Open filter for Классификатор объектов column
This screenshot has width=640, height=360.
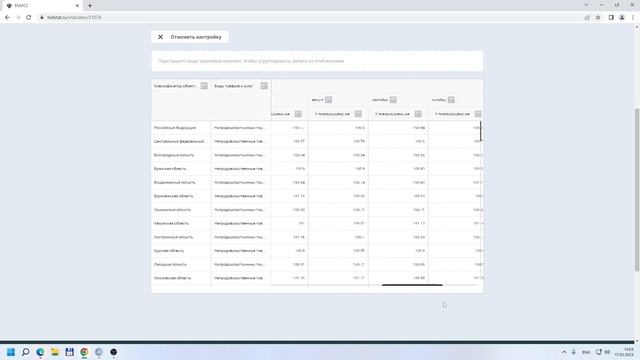click(x=204, y=86)
